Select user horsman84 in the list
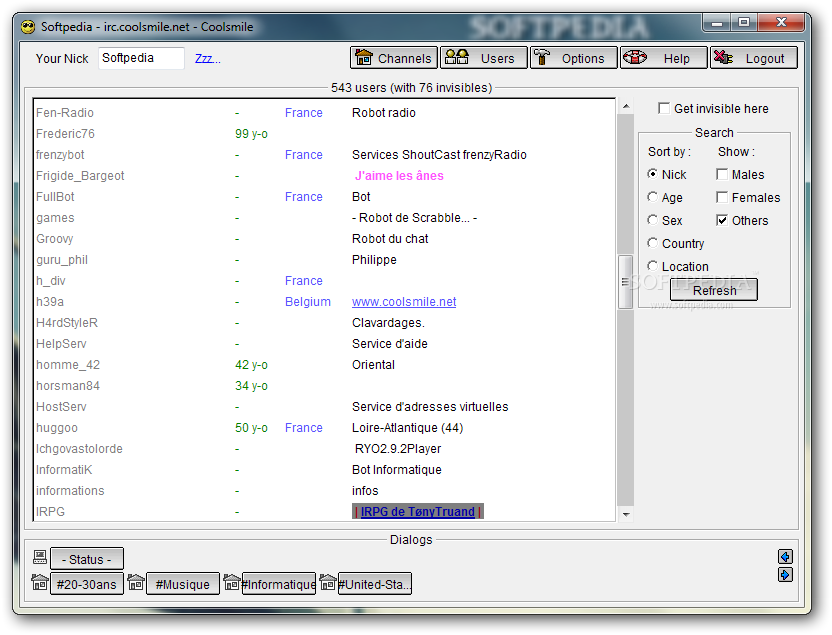This screenshot has height=635, width=832. [68, 386]
